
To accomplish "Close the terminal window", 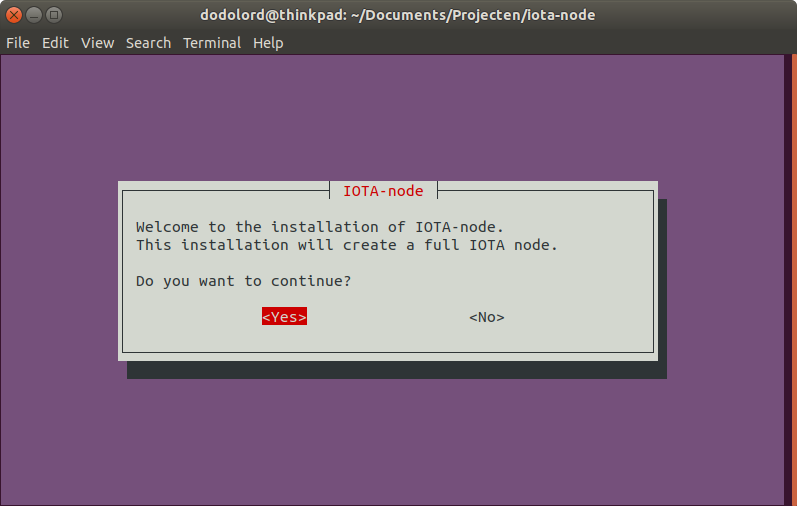I will pos(14,15).
